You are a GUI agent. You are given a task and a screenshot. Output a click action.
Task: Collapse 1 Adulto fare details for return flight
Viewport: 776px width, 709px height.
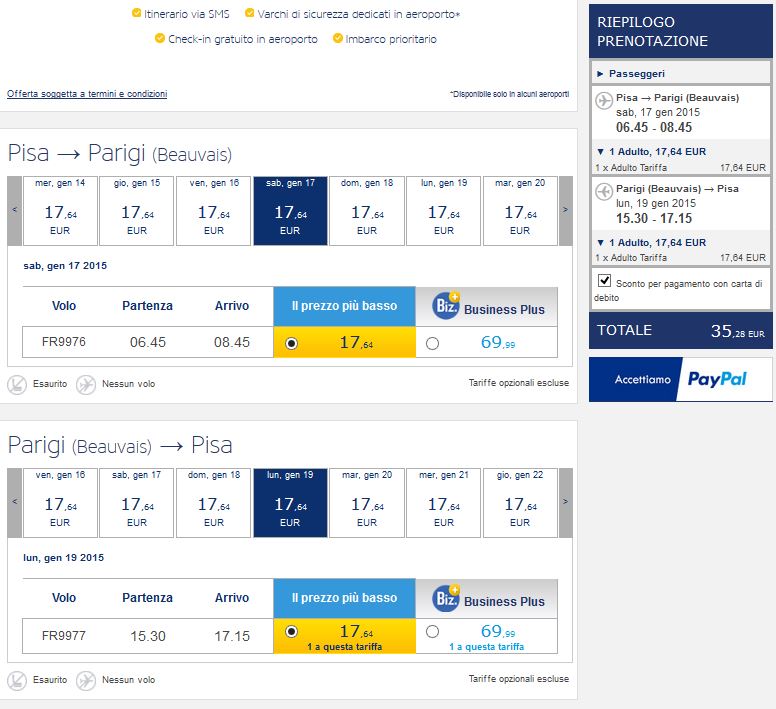click(651, 242)
